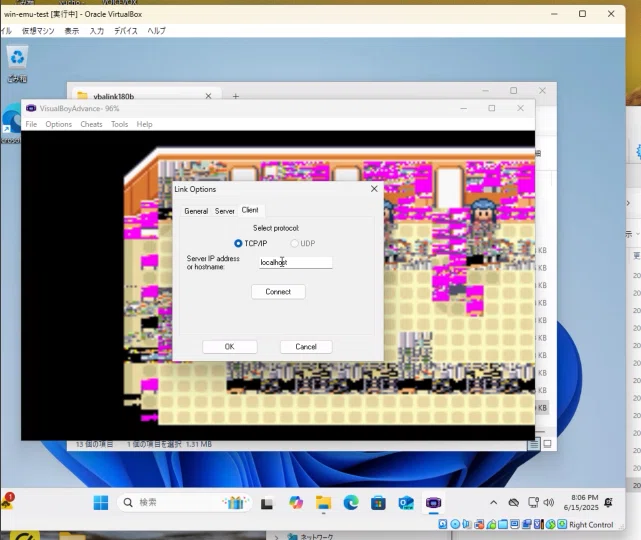Click the VirtualBox hard disk status icon
The width and height of the screenshot is (641, 540).
click(442, 524)
